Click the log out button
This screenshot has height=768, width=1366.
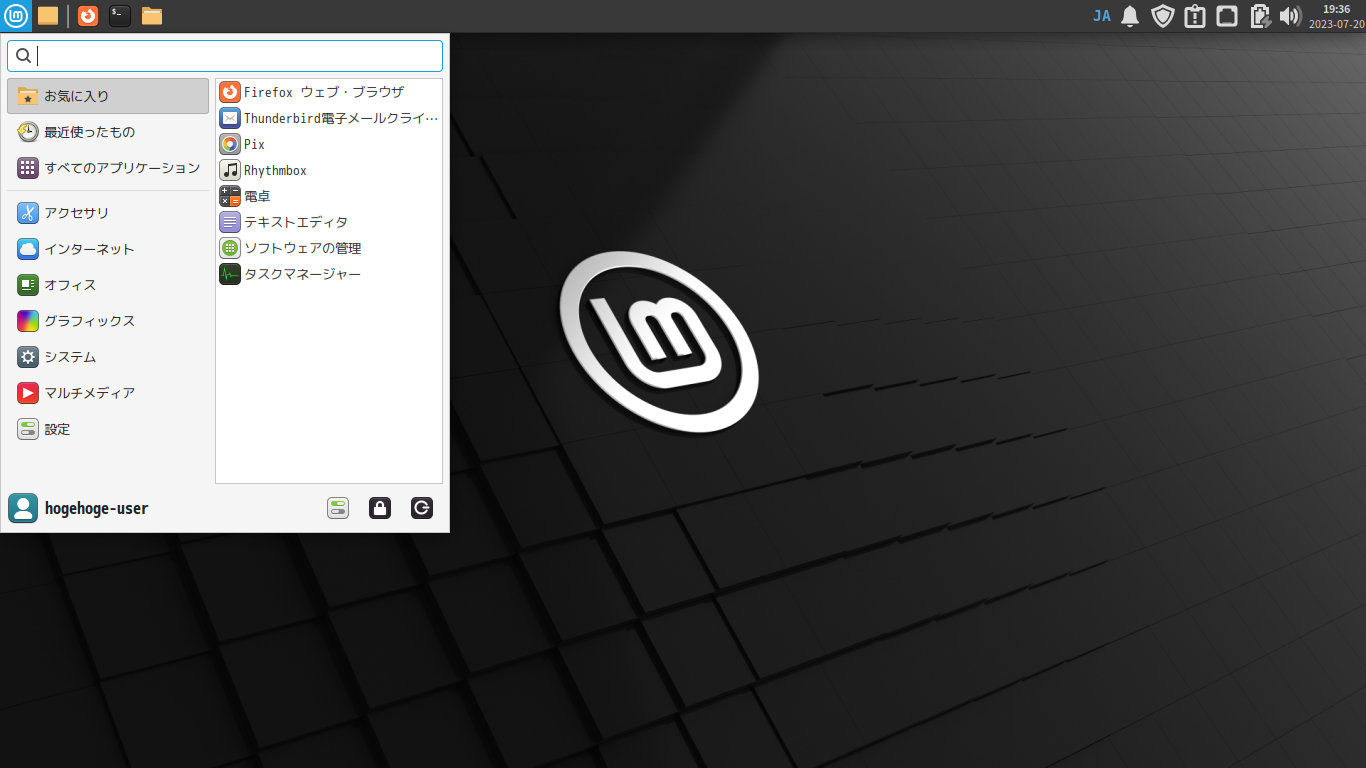[422, 508]
